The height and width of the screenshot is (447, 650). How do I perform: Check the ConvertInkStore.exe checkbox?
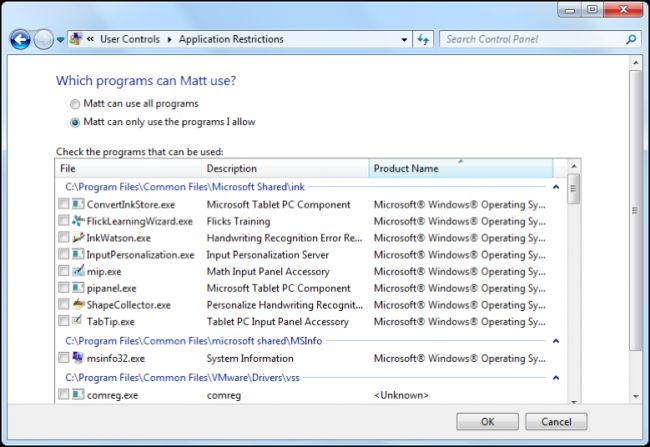[x=63, y=204]
